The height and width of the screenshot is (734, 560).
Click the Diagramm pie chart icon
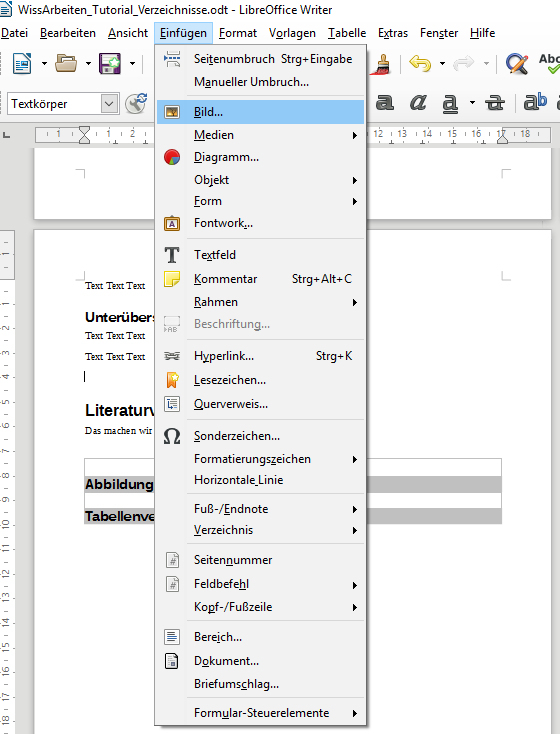[x=172, y=157]
